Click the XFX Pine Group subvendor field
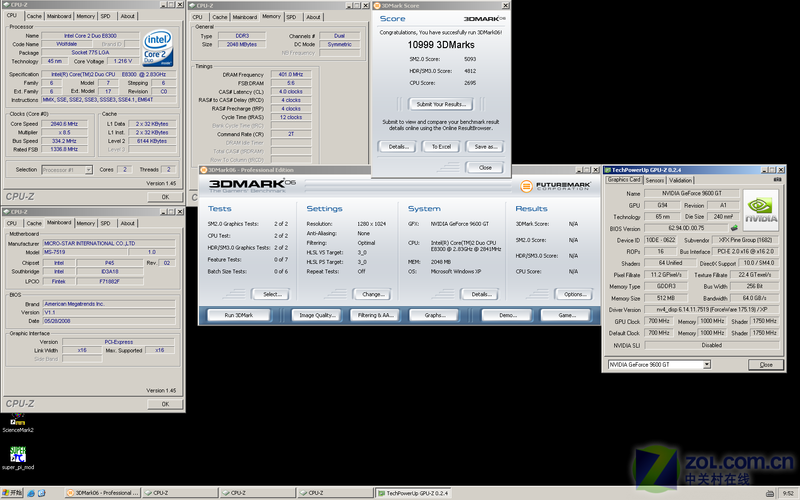Viewport: 800px width, 500px height. tap(745, 240)
